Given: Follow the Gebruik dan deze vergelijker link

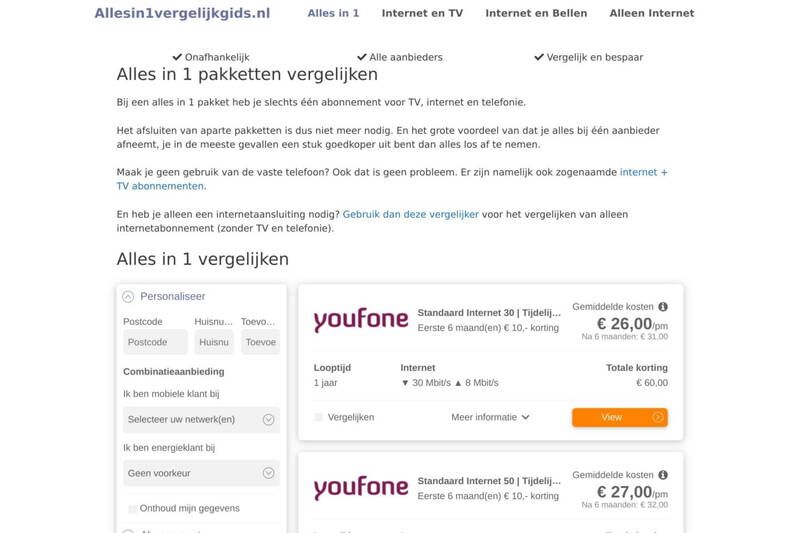Looking at the screenshot, I should pyautogui.click(x=410, y=214).
